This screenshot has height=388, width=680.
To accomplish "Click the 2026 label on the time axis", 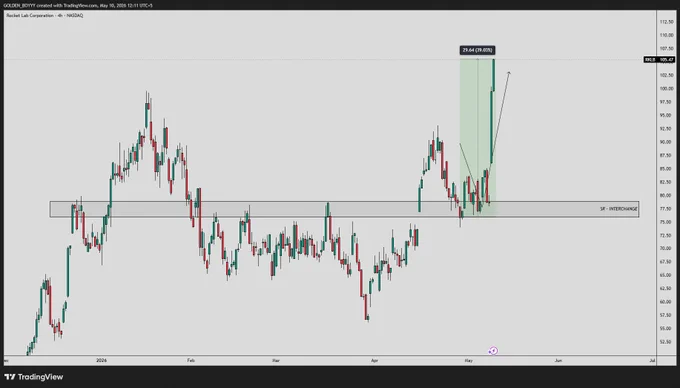I will 101,360.
